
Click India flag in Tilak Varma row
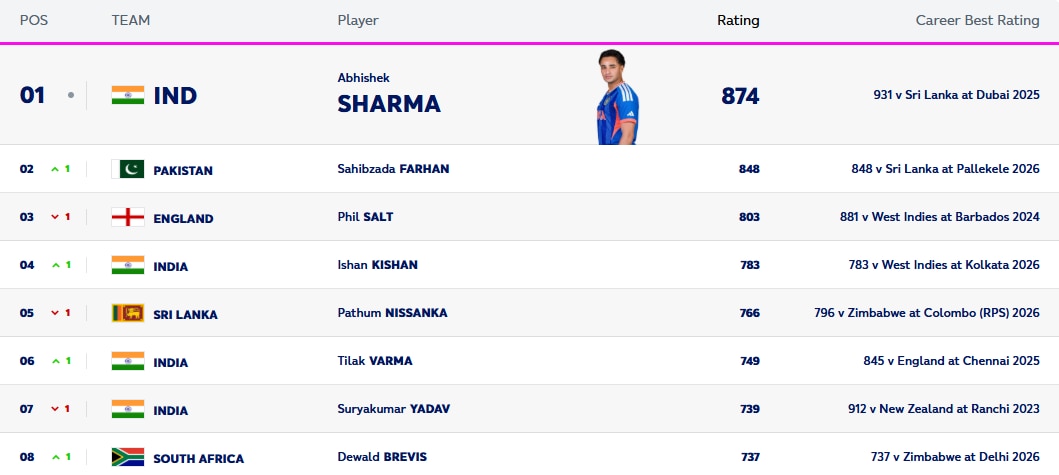tap(127, 362)
